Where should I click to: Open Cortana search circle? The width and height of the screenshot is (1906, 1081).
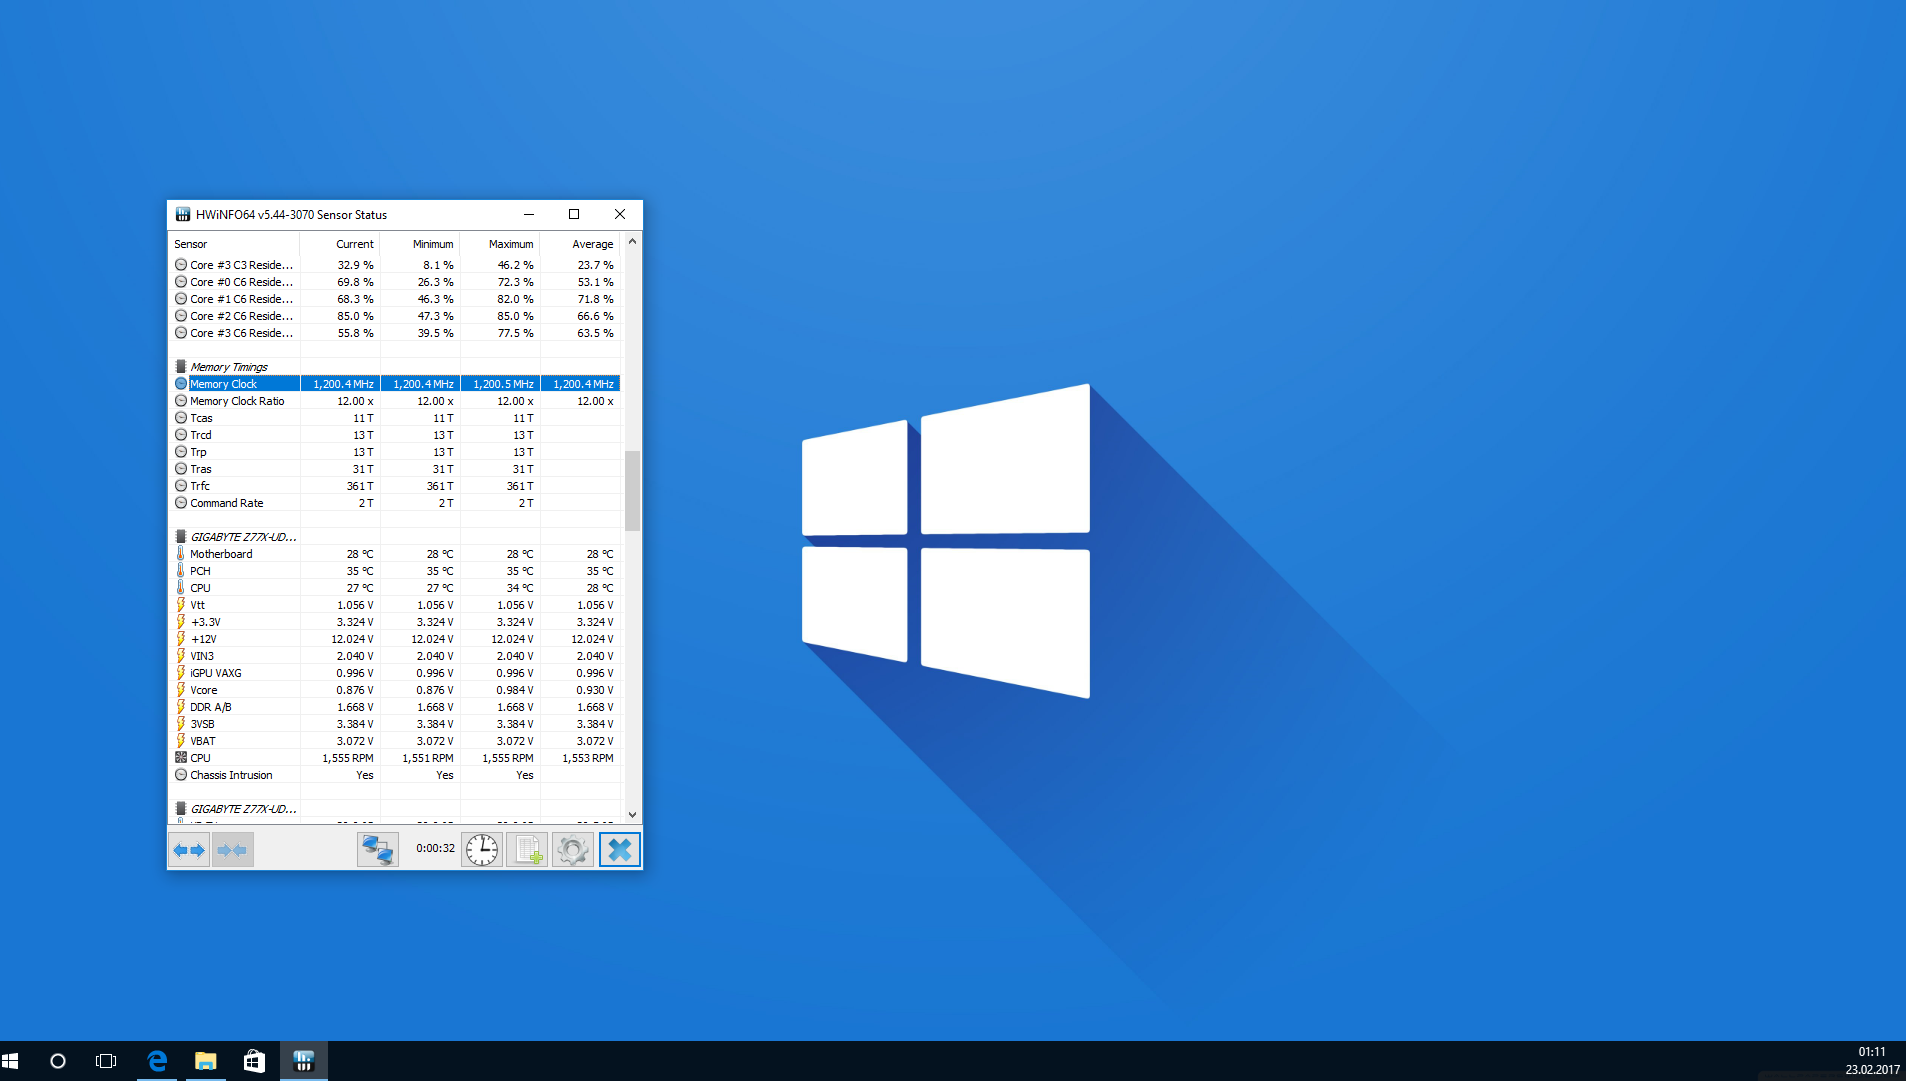coord(58,1061)
